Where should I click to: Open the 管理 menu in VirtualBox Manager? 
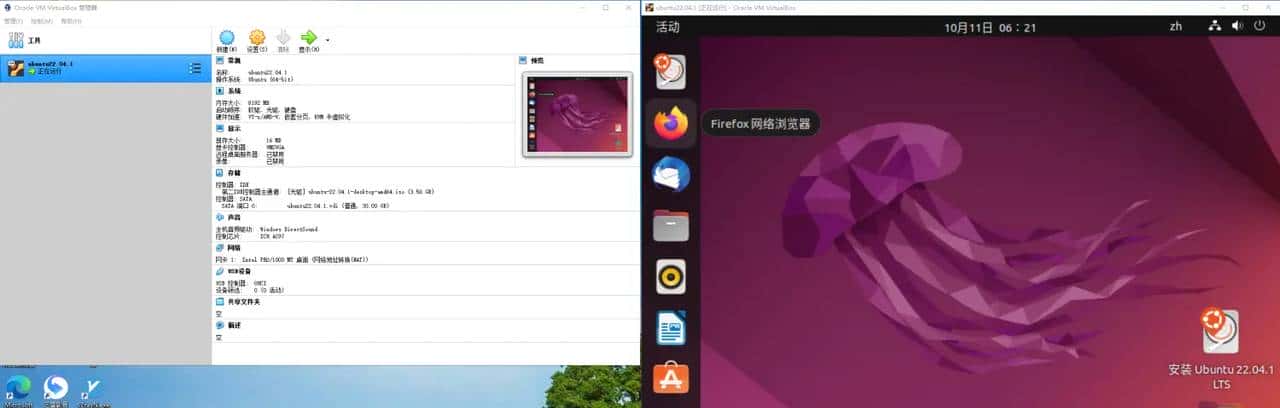coord(13,20)
